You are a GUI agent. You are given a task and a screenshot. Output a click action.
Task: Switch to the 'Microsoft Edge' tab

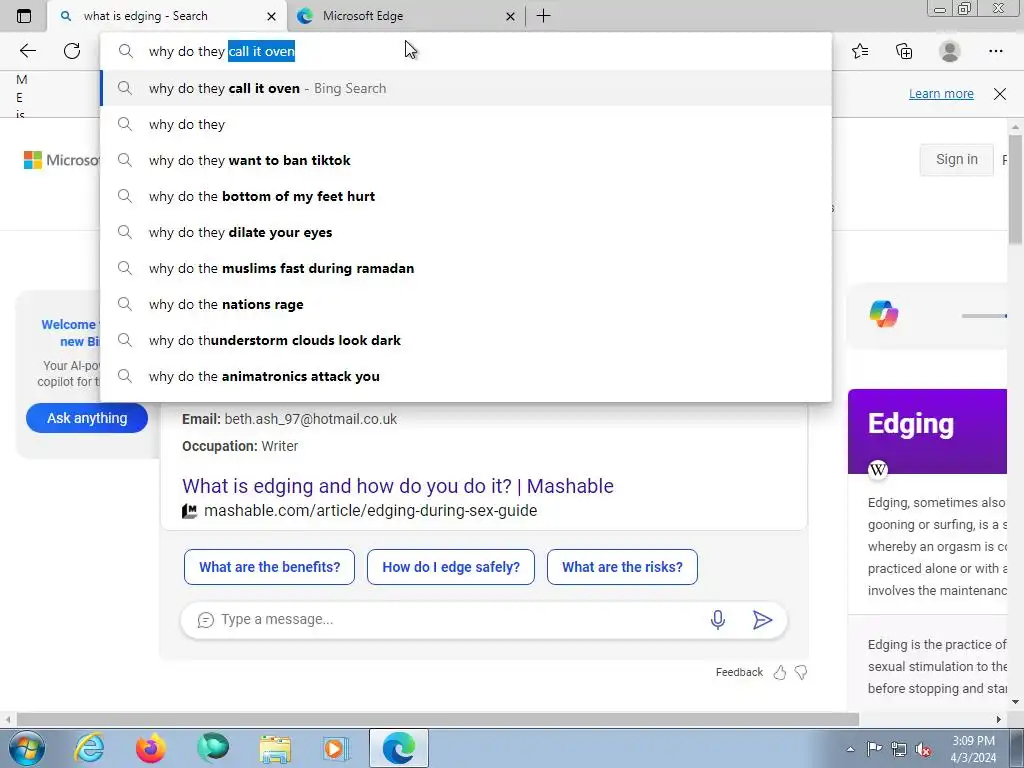(x=405, y=16)
